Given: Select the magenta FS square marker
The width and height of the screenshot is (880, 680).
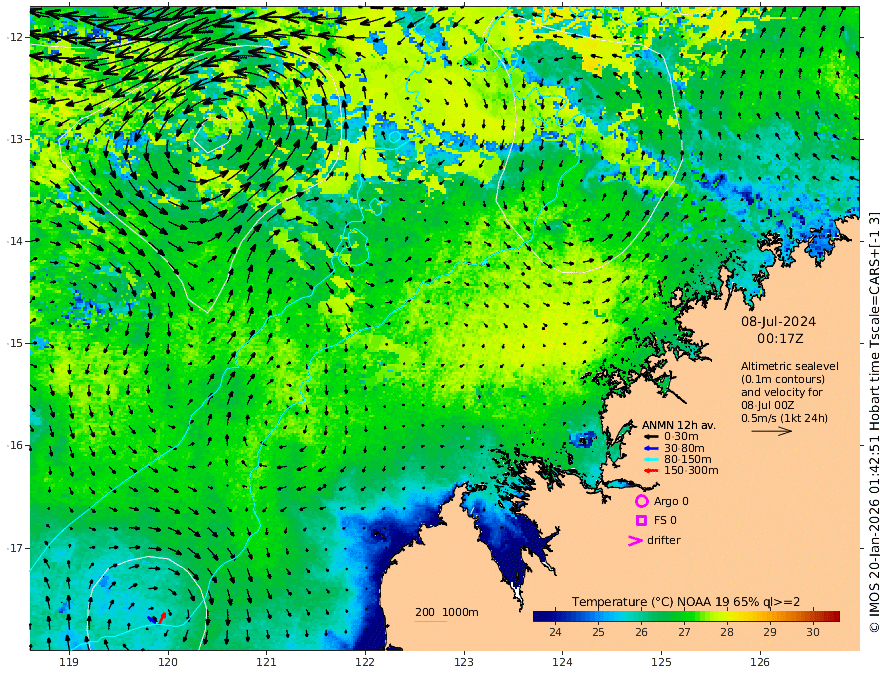Looking at the screenshot, I should 641,521.
